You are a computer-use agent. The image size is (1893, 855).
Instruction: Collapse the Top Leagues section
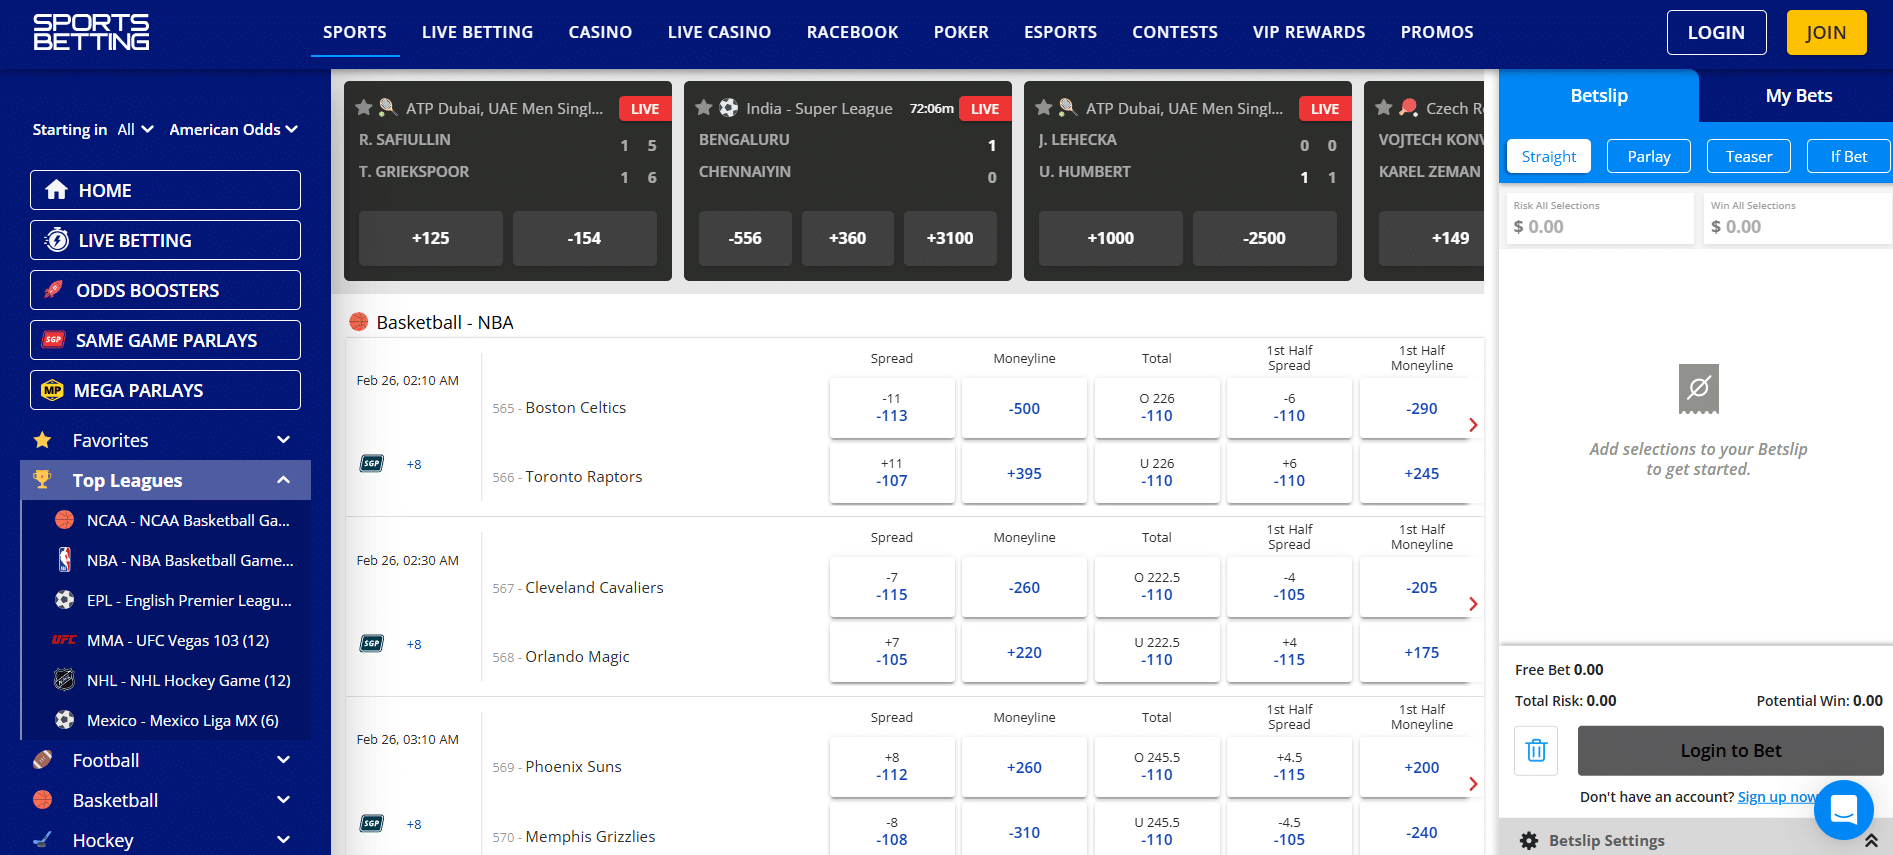pos(284,480)
